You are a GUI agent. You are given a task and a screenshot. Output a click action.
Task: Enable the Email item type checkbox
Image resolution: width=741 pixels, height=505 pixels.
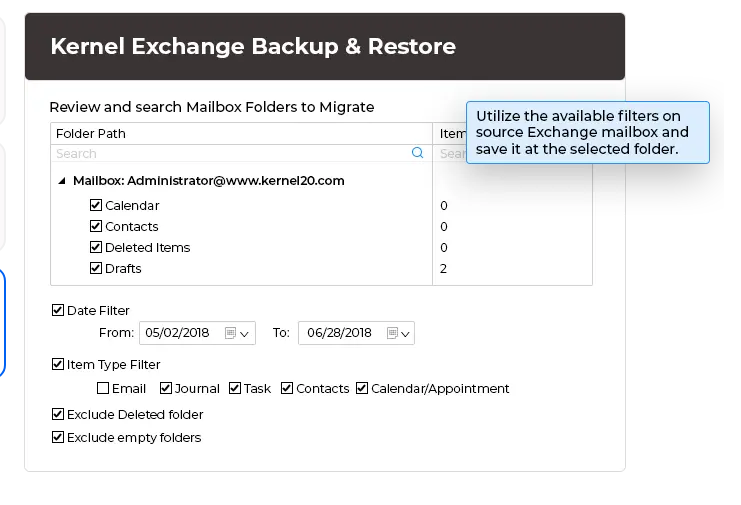coord(103,388)
